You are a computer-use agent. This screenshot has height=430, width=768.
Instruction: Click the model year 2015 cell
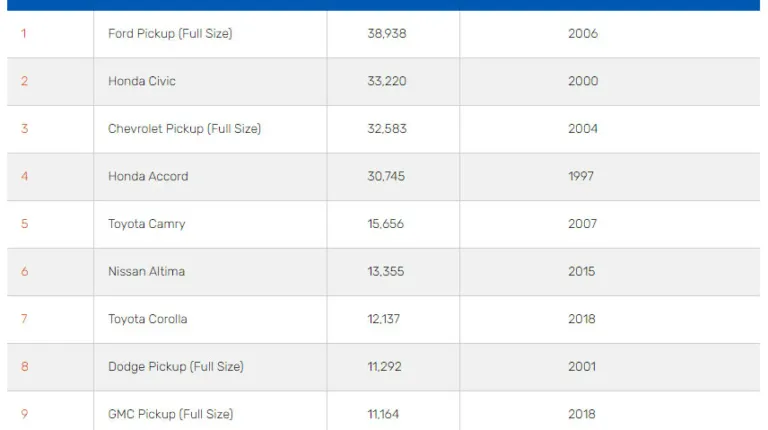point(581,271)
